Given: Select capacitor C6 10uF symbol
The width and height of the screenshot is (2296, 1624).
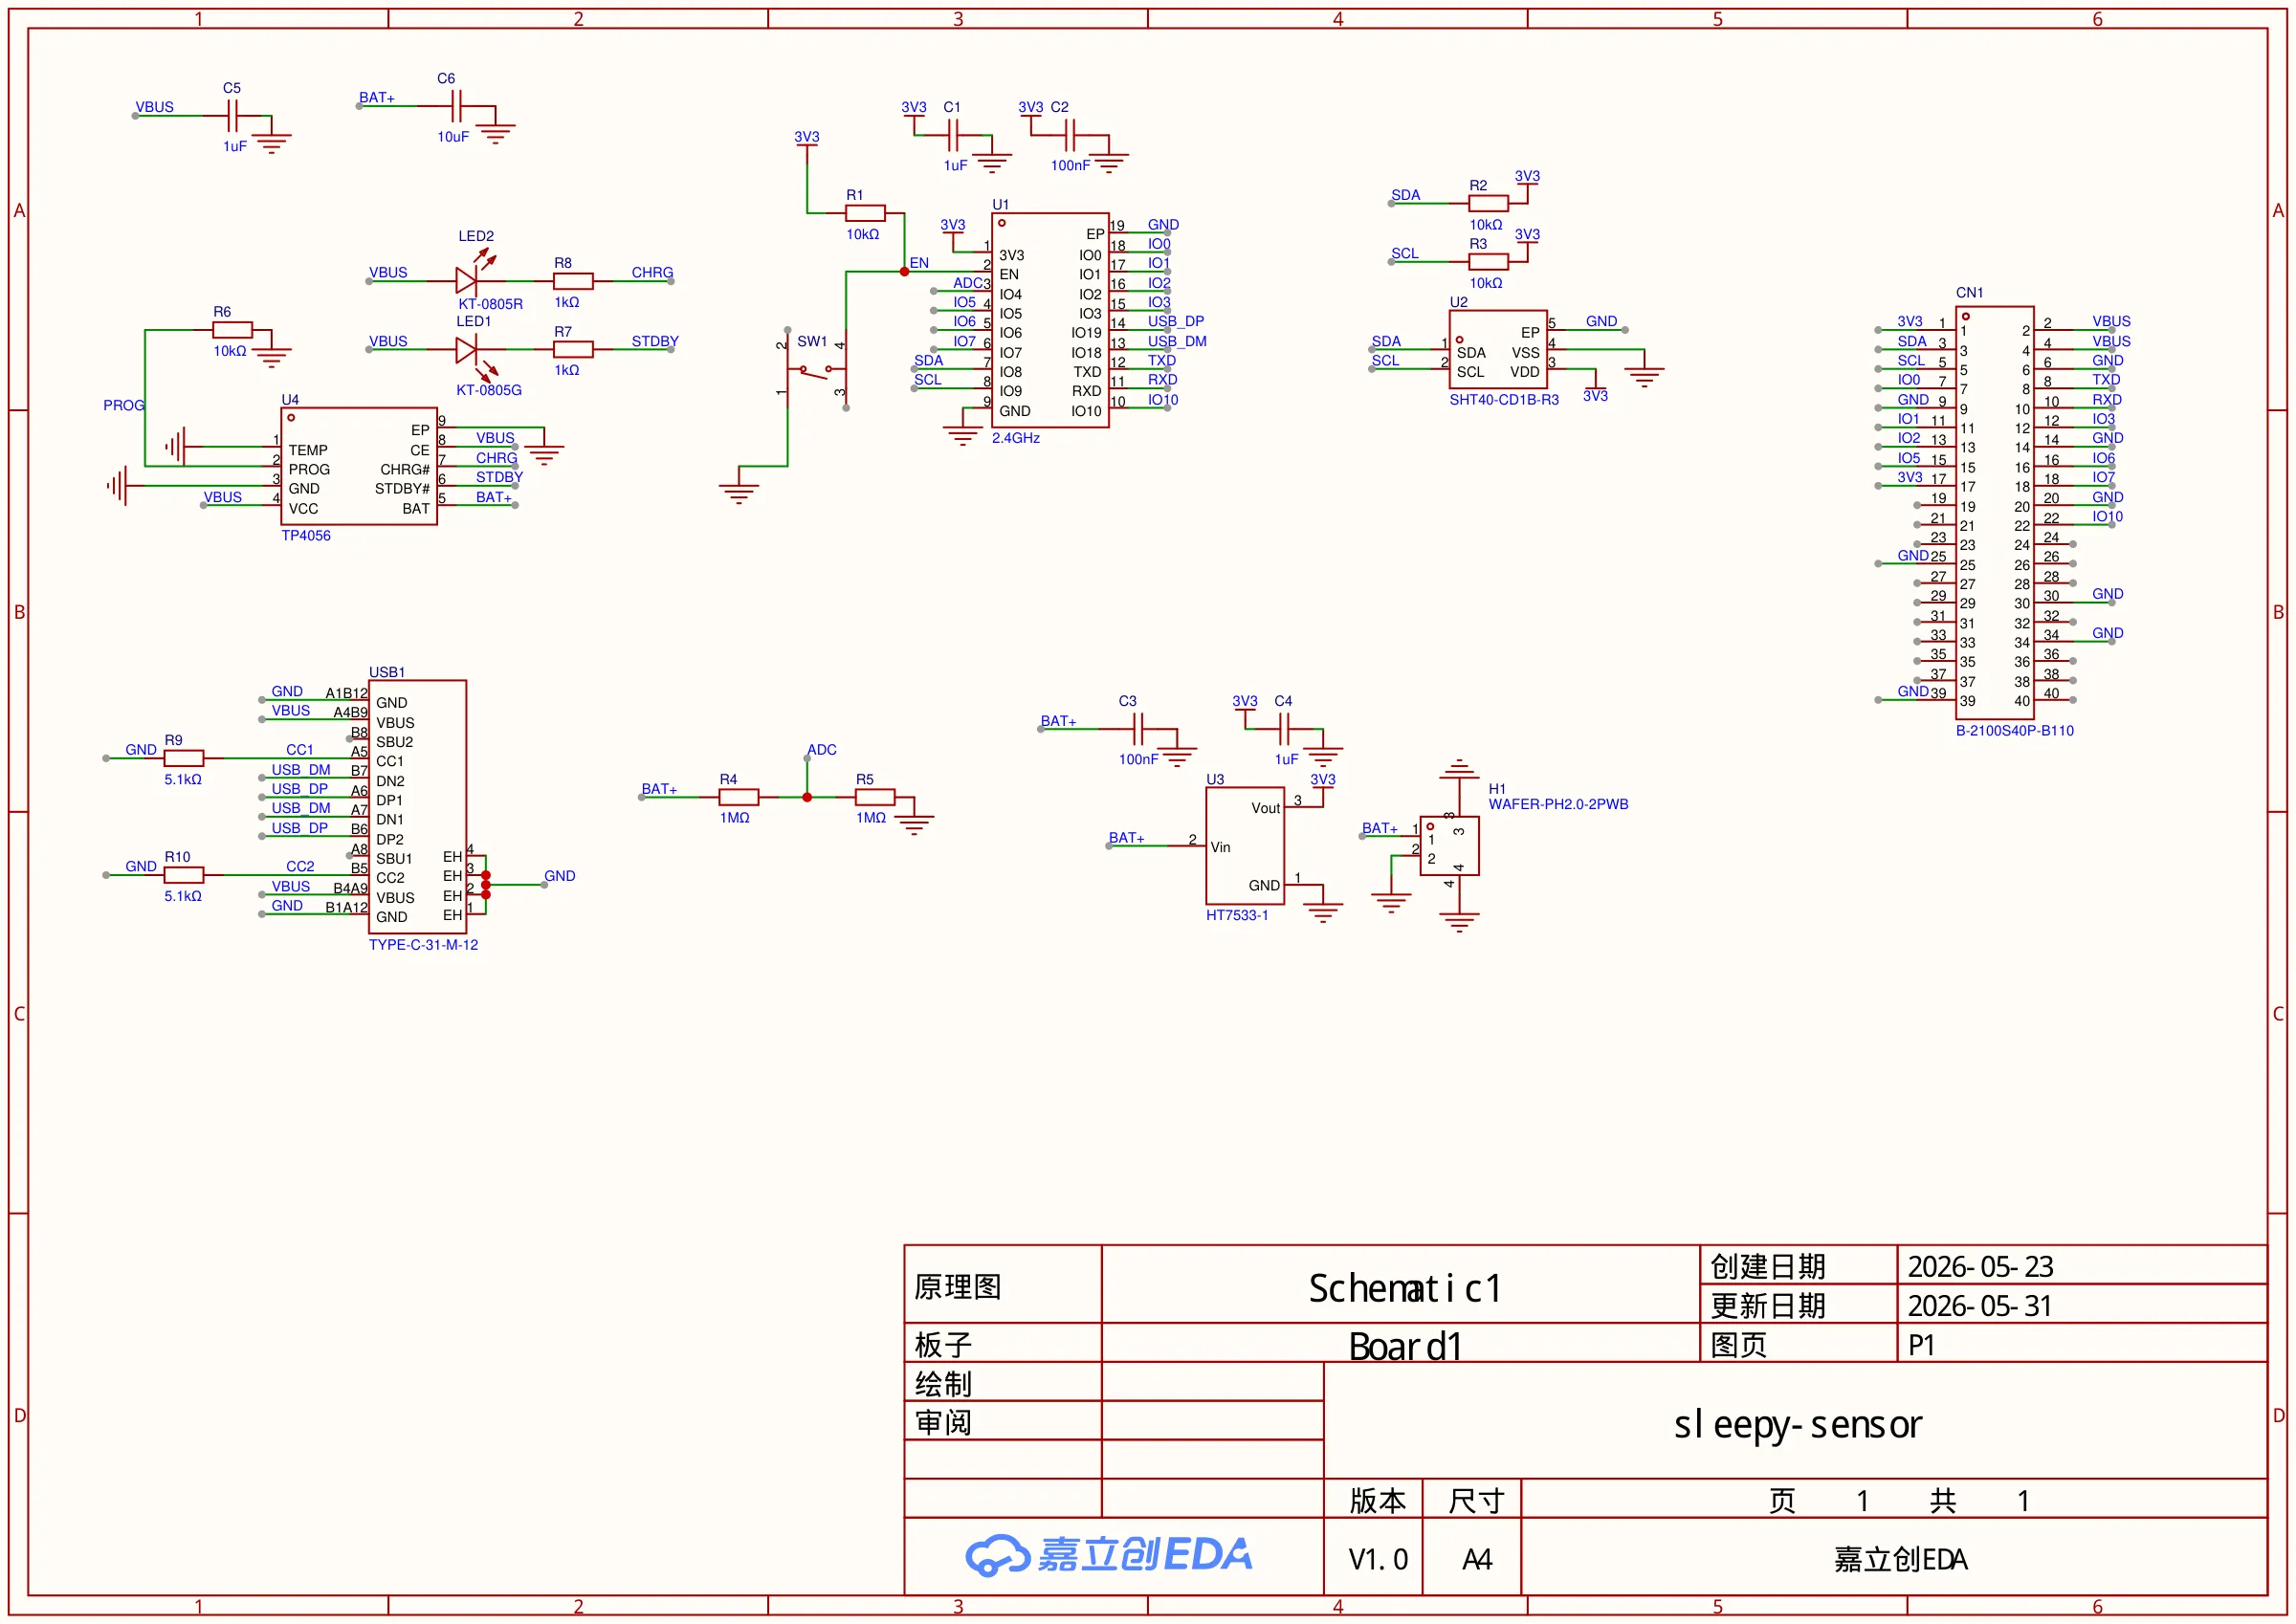Looking at the screenshot, I should tap(456, 106).
